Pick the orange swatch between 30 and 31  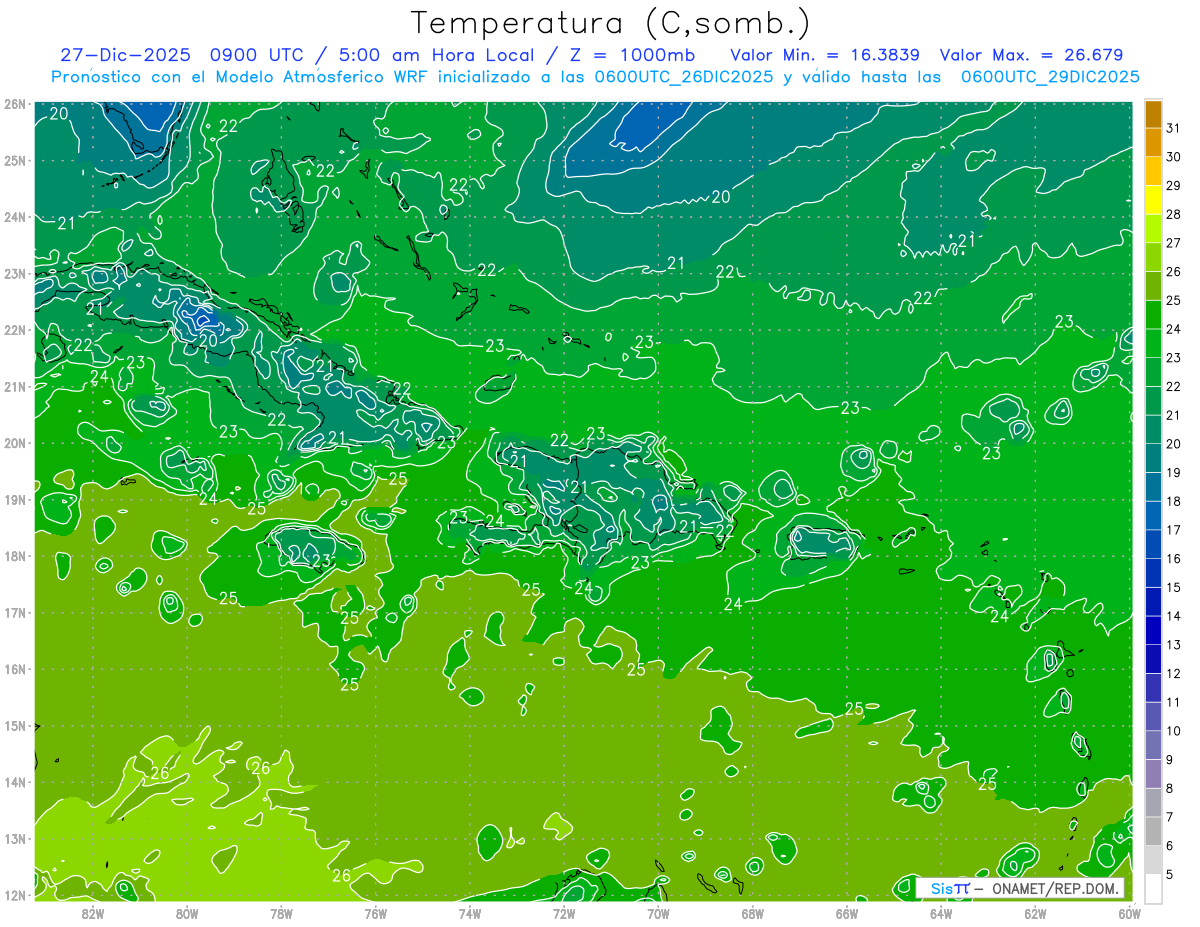pos(1153,143)
